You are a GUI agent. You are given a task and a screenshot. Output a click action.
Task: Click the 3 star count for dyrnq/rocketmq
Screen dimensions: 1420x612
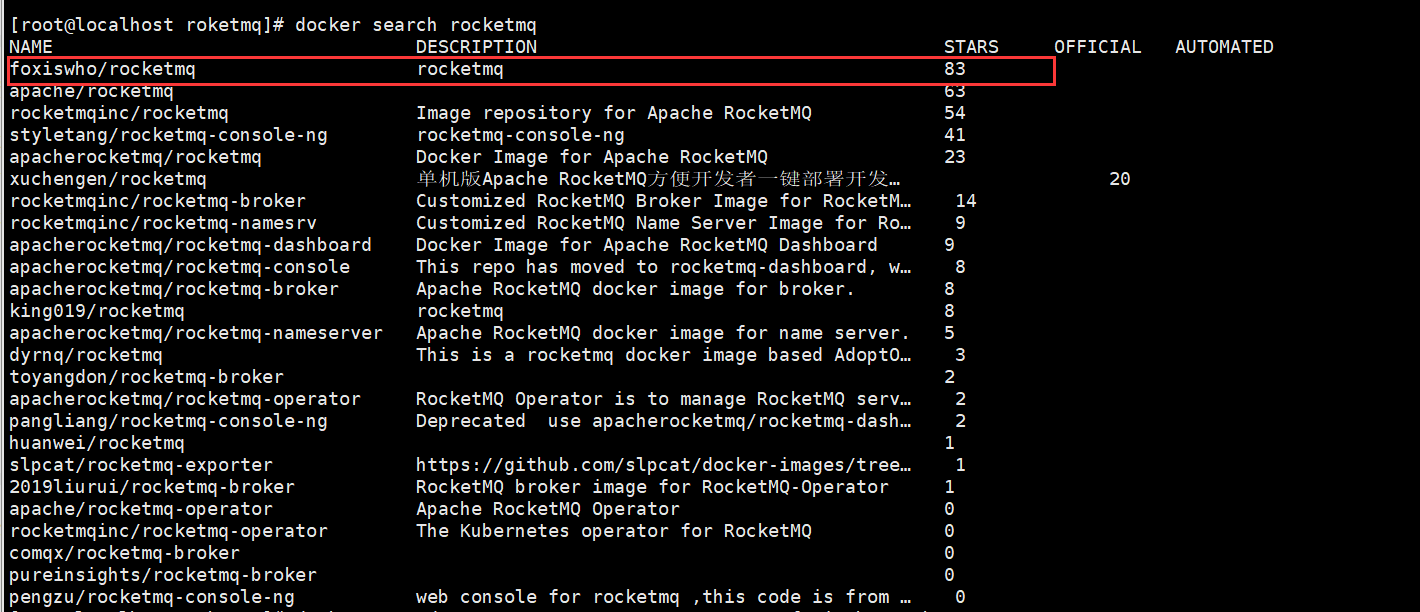pos(960,355)
